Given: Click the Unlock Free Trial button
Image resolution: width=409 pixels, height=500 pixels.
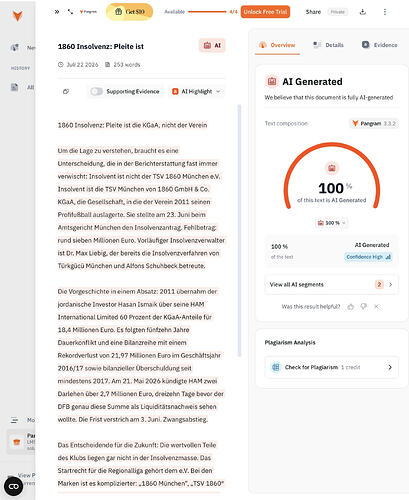Looking at the screenshot, I should tap(265, 12).
